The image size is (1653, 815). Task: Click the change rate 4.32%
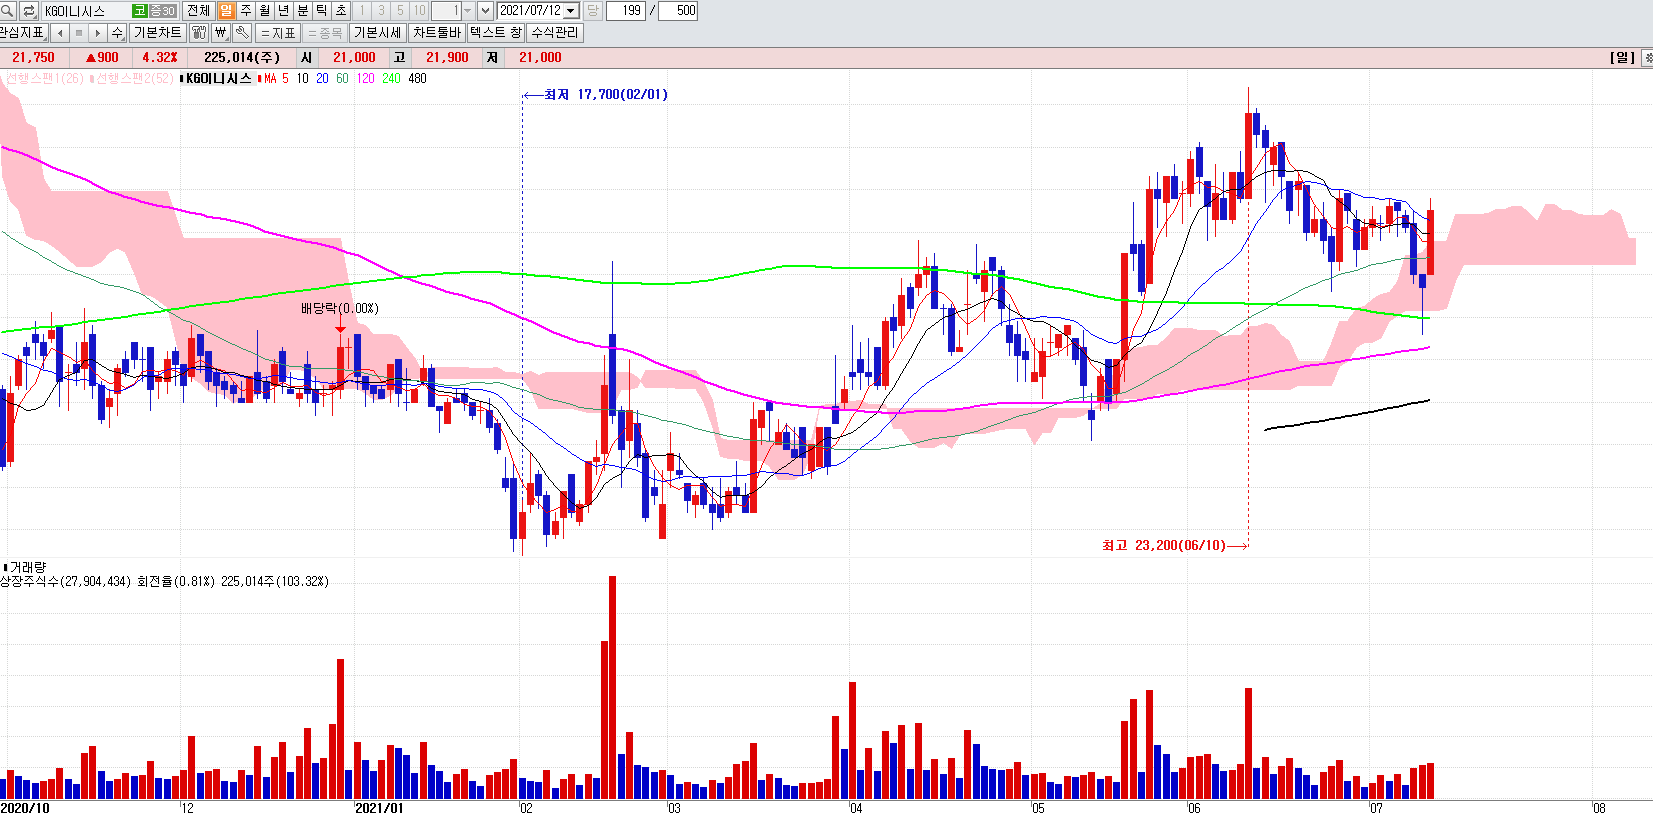(x=160, y=57)
